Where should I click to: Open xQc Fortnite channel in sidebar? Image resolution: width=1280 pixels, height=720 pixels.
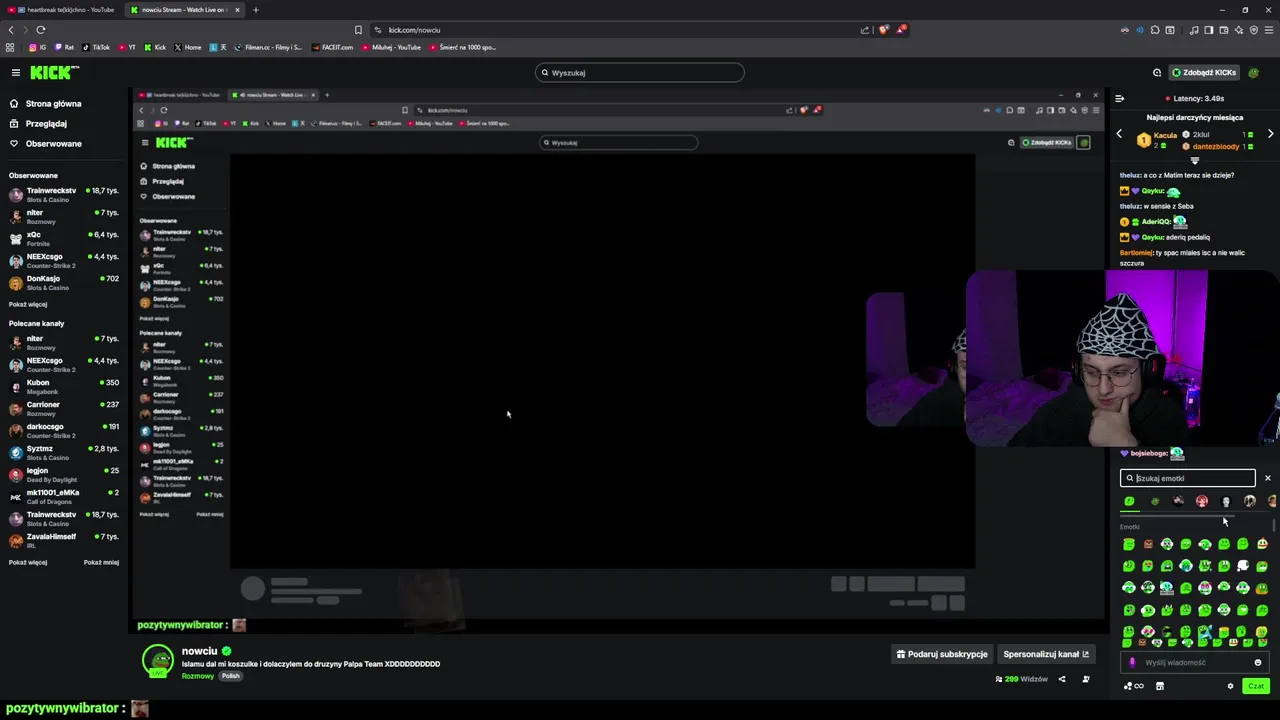tap(64, 238)
